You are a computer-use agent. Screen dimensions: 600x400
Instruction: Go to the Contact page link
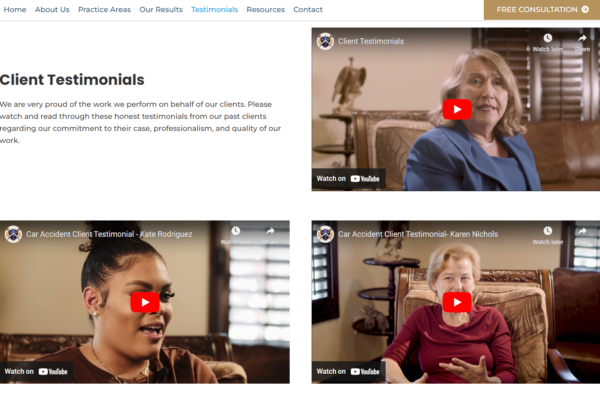tap(308, 10)
